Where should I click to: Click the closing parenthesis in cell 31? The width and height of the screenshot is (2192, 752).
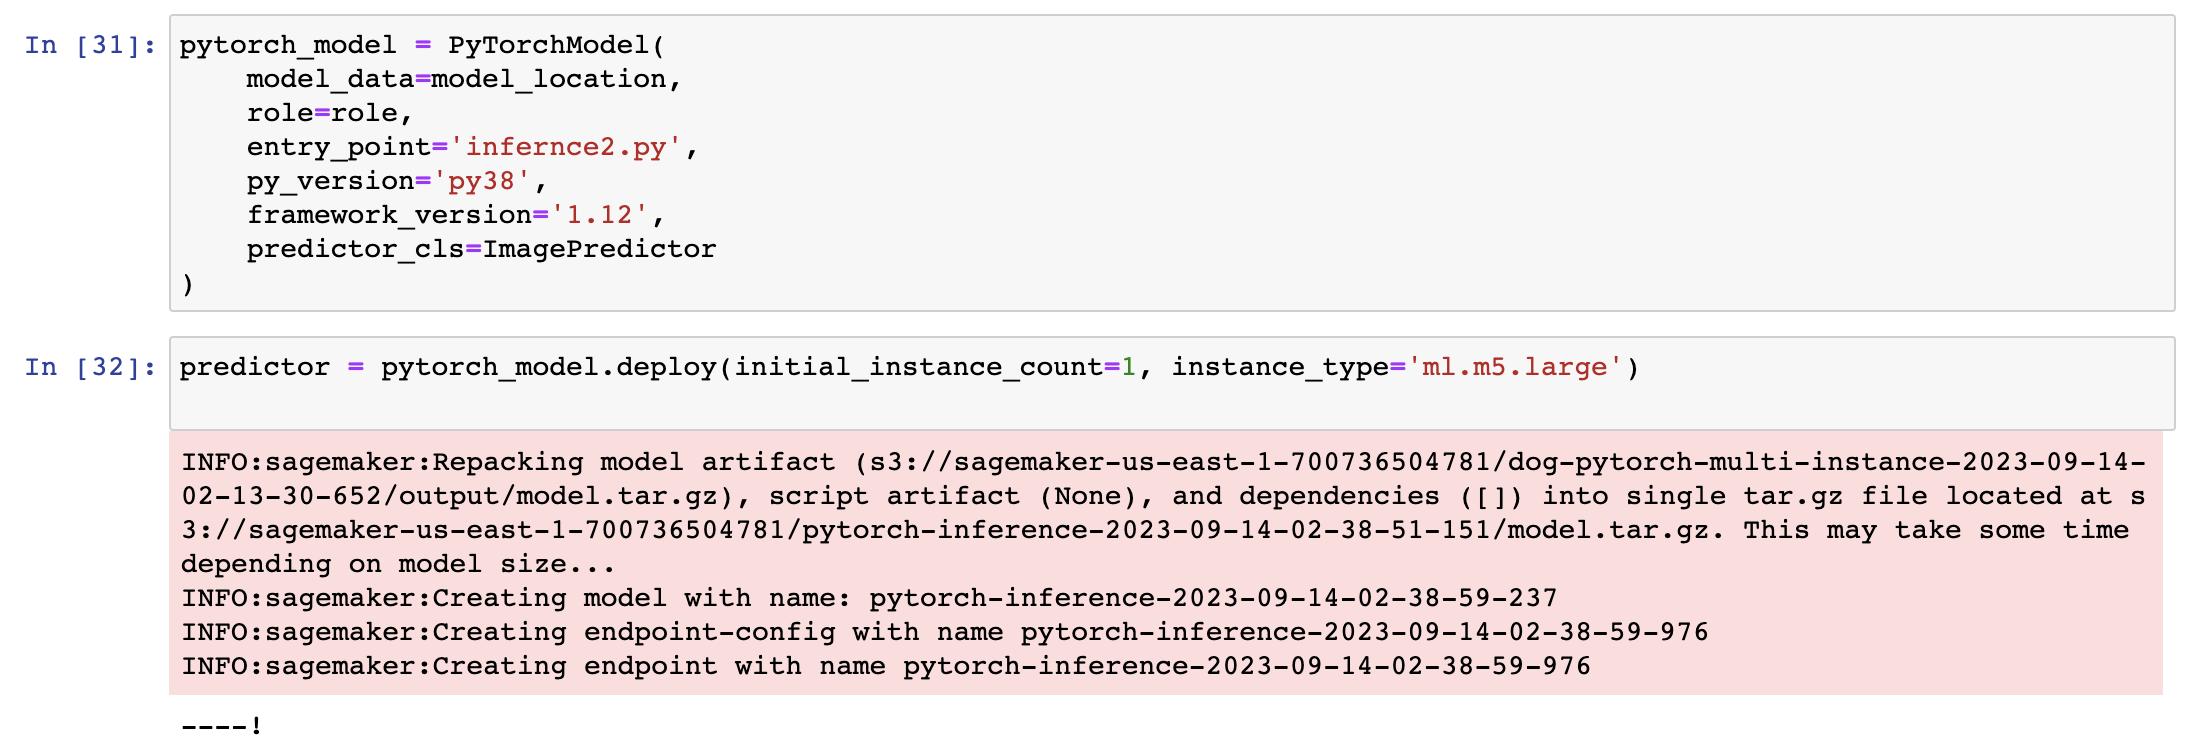(188, 284)
